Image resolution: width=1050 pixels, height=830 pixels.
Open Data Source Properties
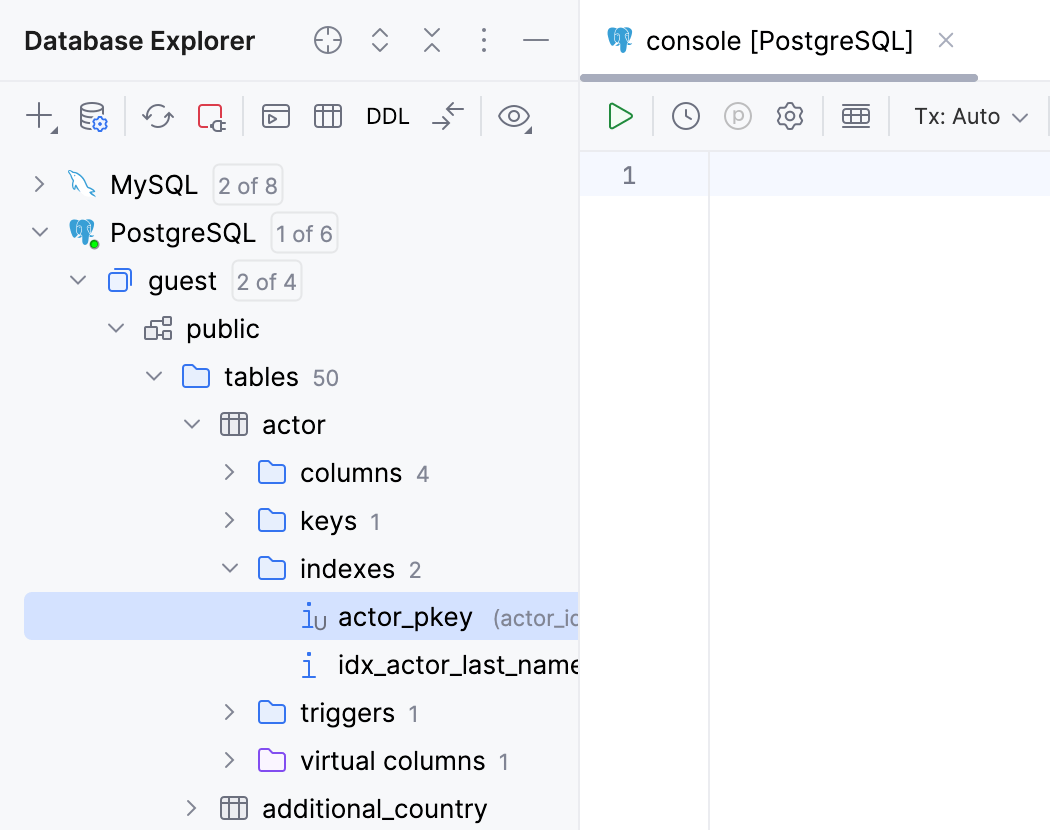point(93,116)
